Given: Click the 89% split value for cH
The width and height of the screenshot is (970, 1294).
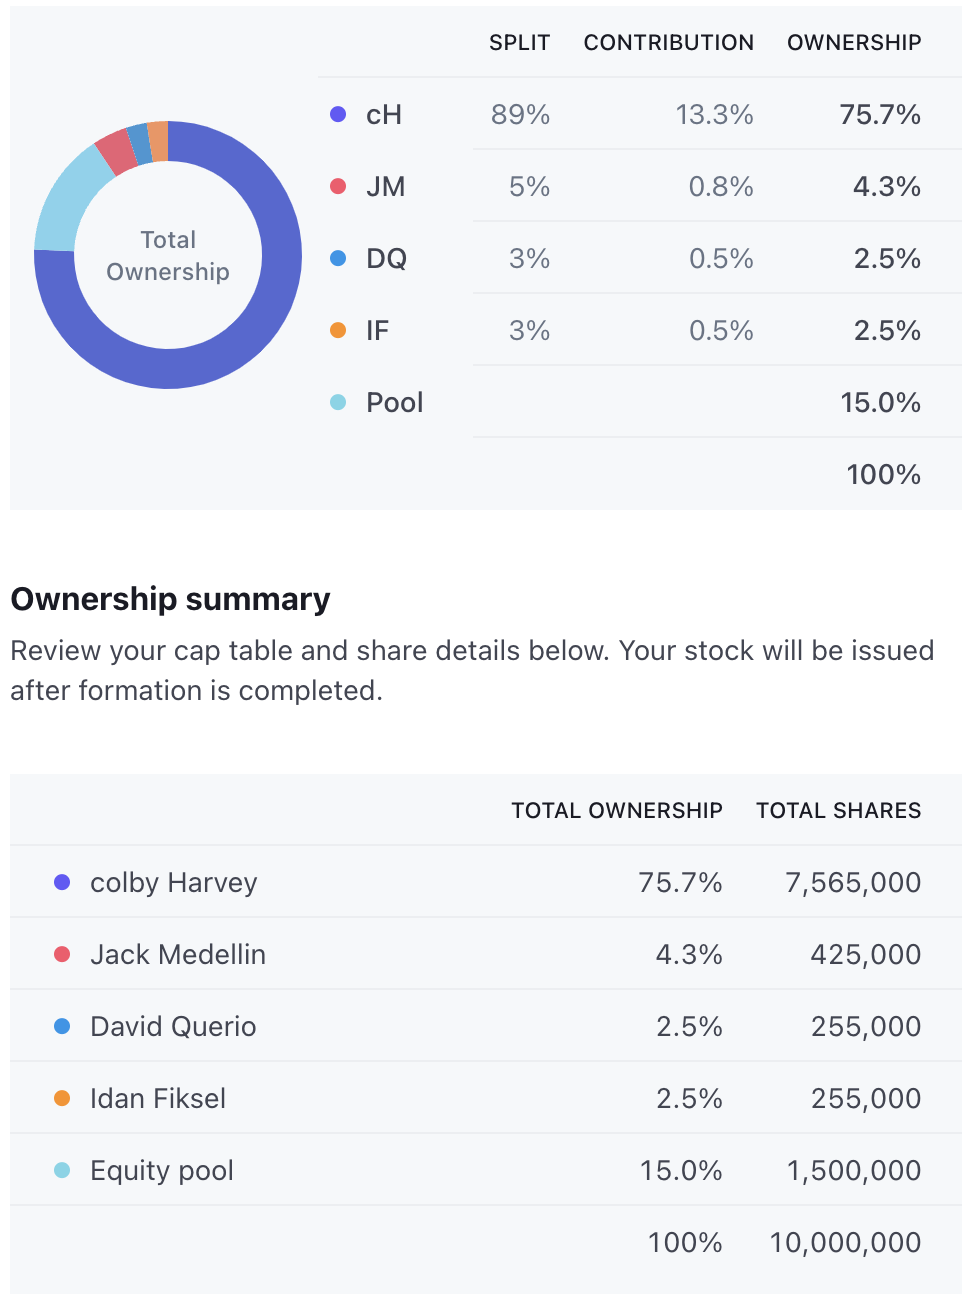Looking at the screenshot, I should pos(520,115).
